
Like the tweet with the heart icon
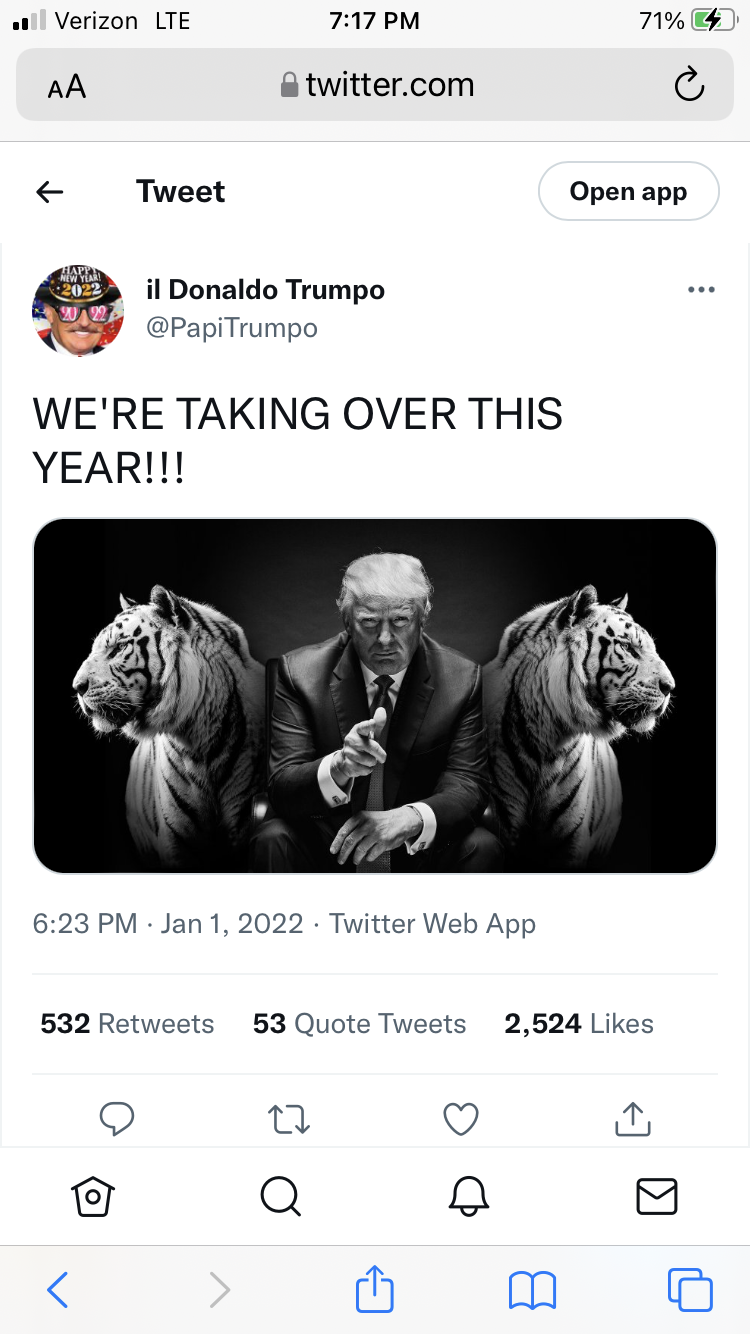[x=461, y=1118]
